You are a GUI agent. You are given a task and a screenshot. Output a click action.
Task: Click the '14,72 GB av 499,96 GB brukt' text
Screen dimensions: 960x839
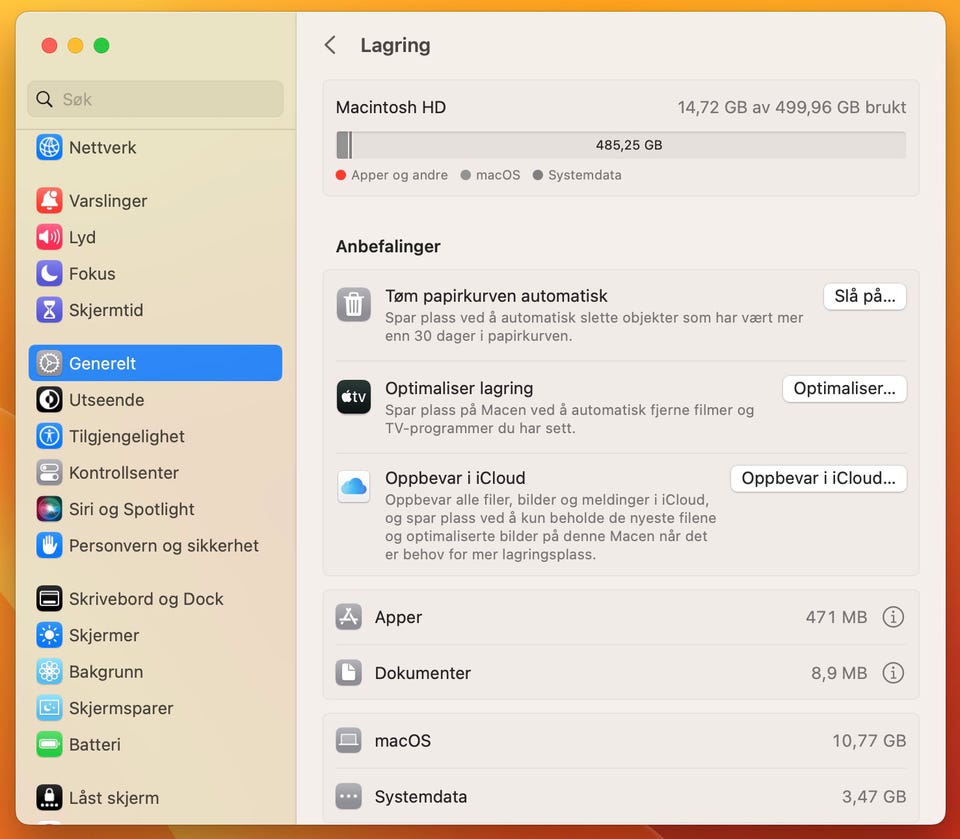click(792, 107)
